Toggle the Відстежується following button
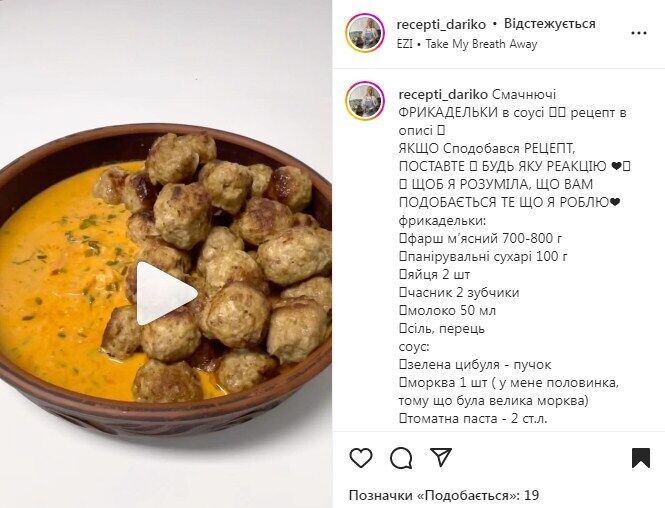Image resolution: width=665 pixels, height=508 pixels. [550, 24]
